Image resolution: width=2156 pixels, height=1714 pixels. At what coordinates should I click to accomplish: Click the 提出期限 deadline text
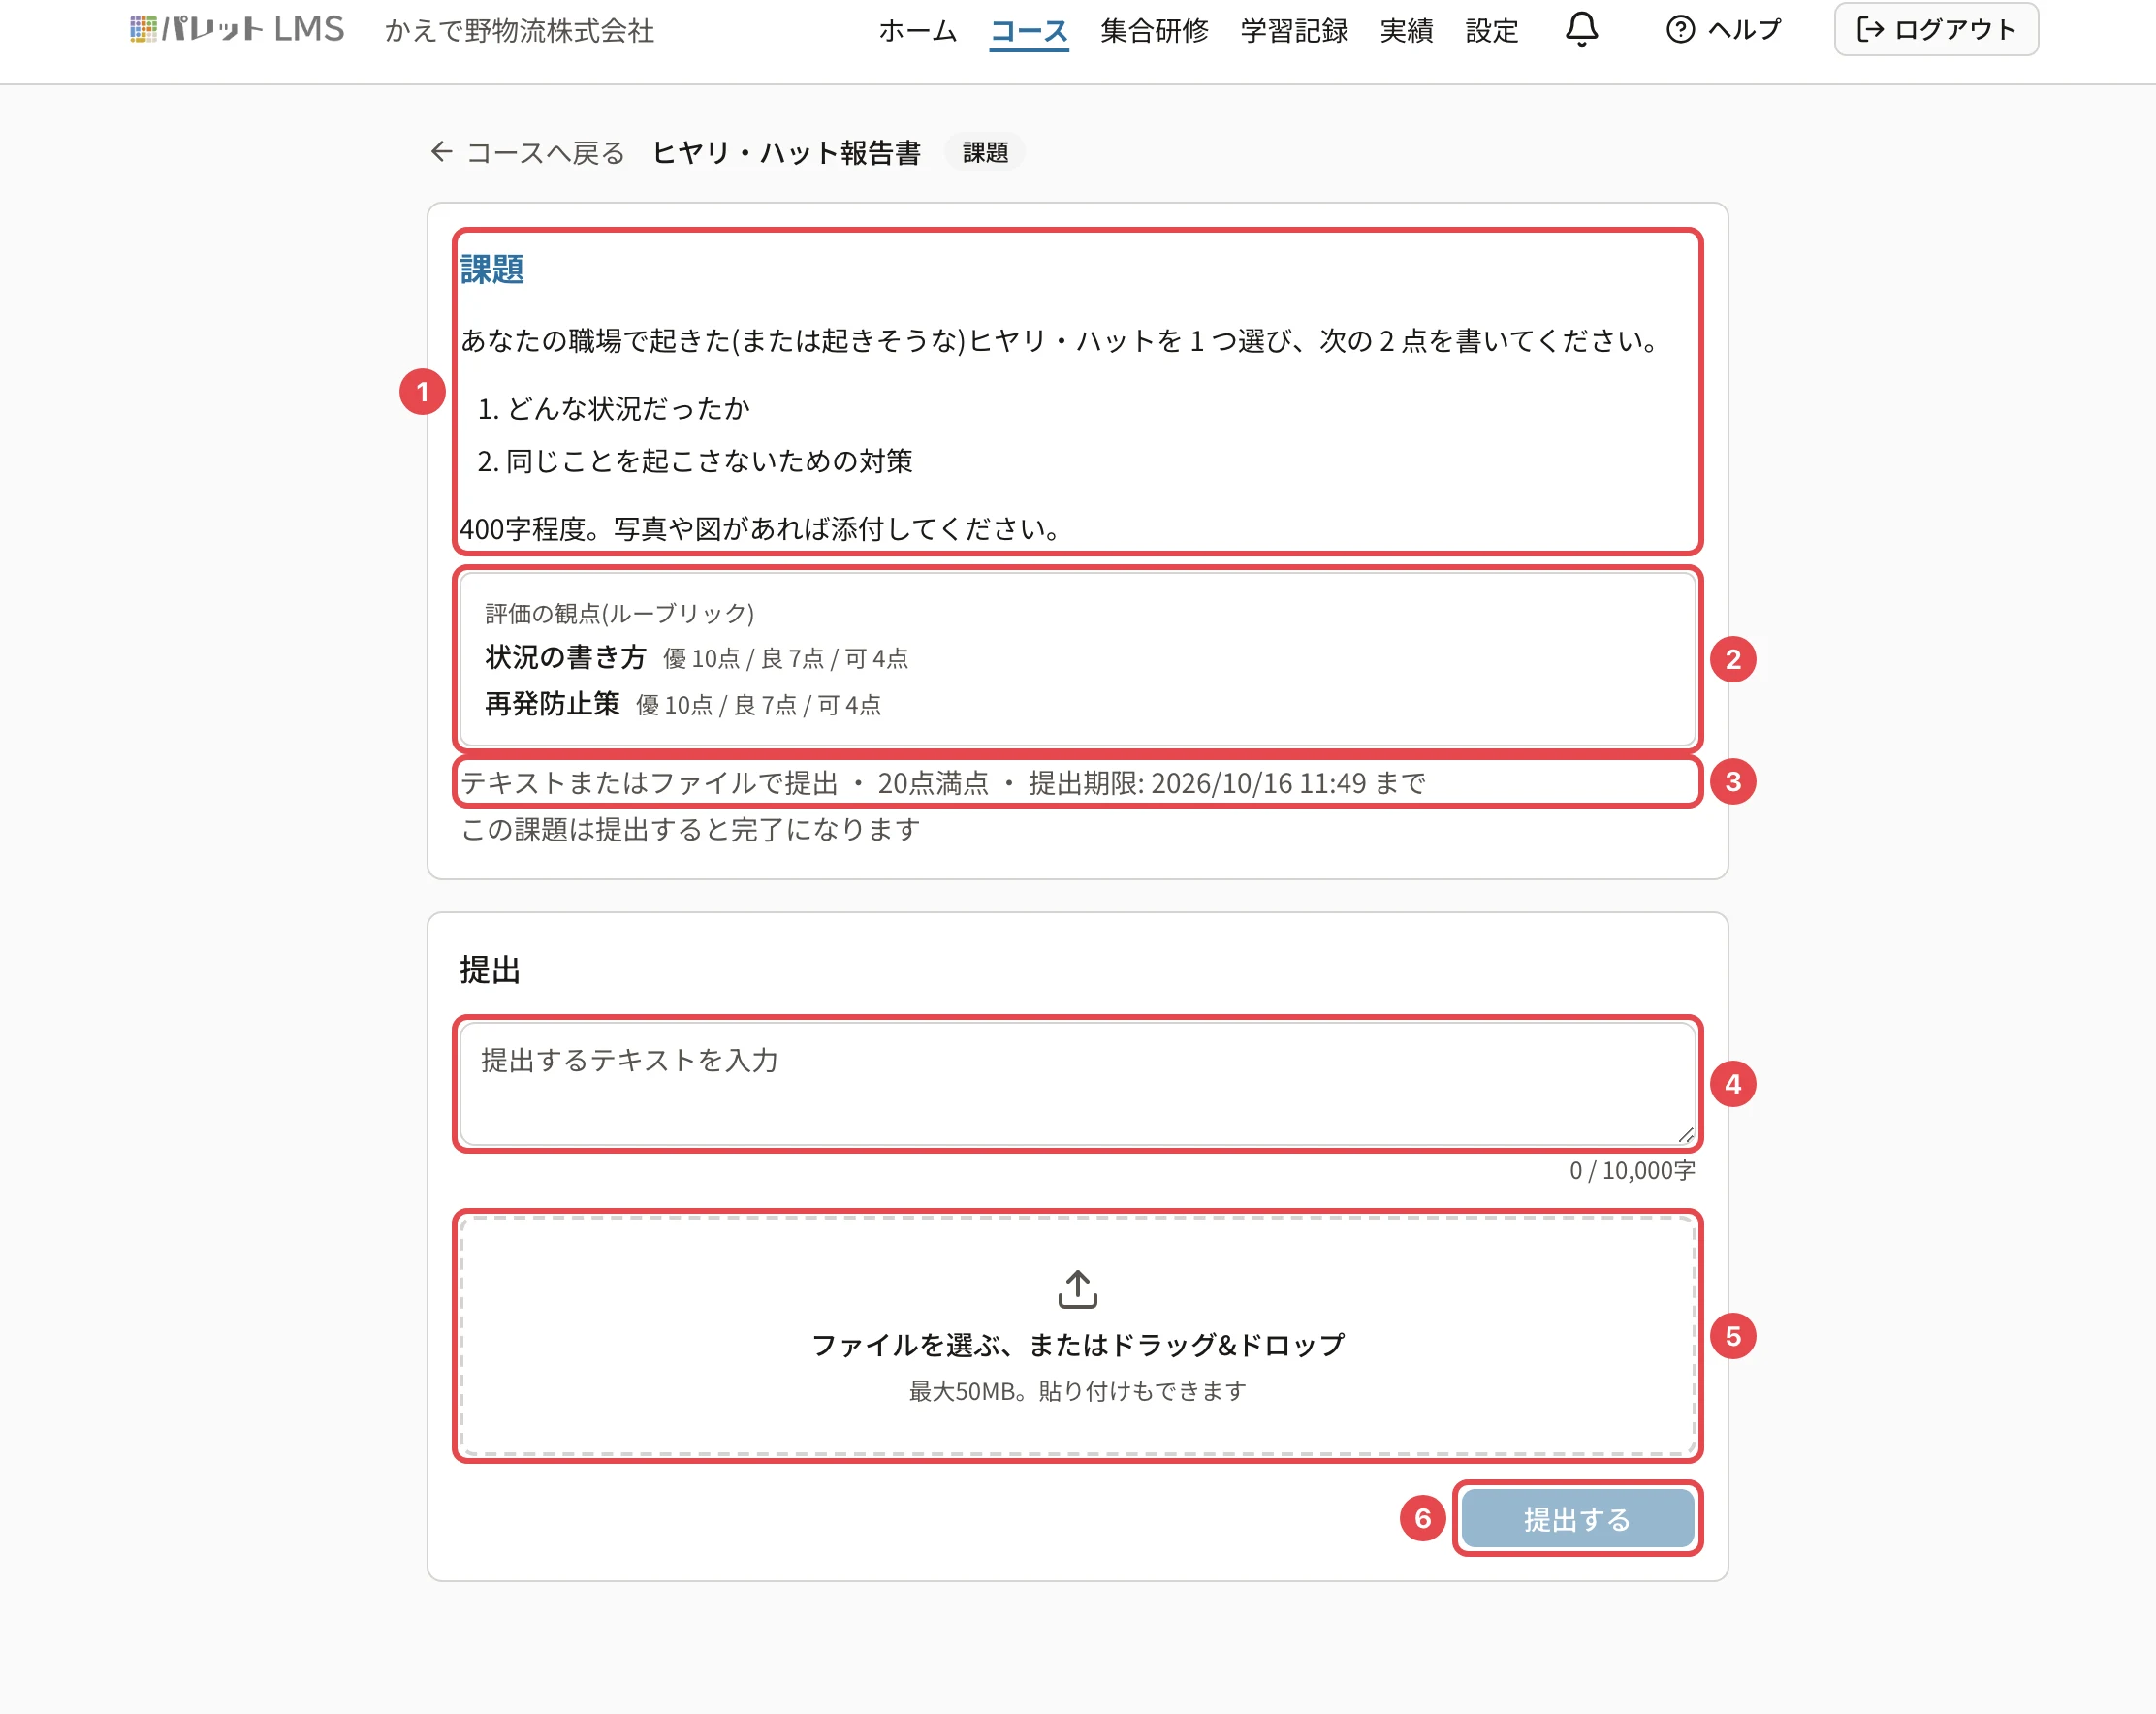(1227, 782)
